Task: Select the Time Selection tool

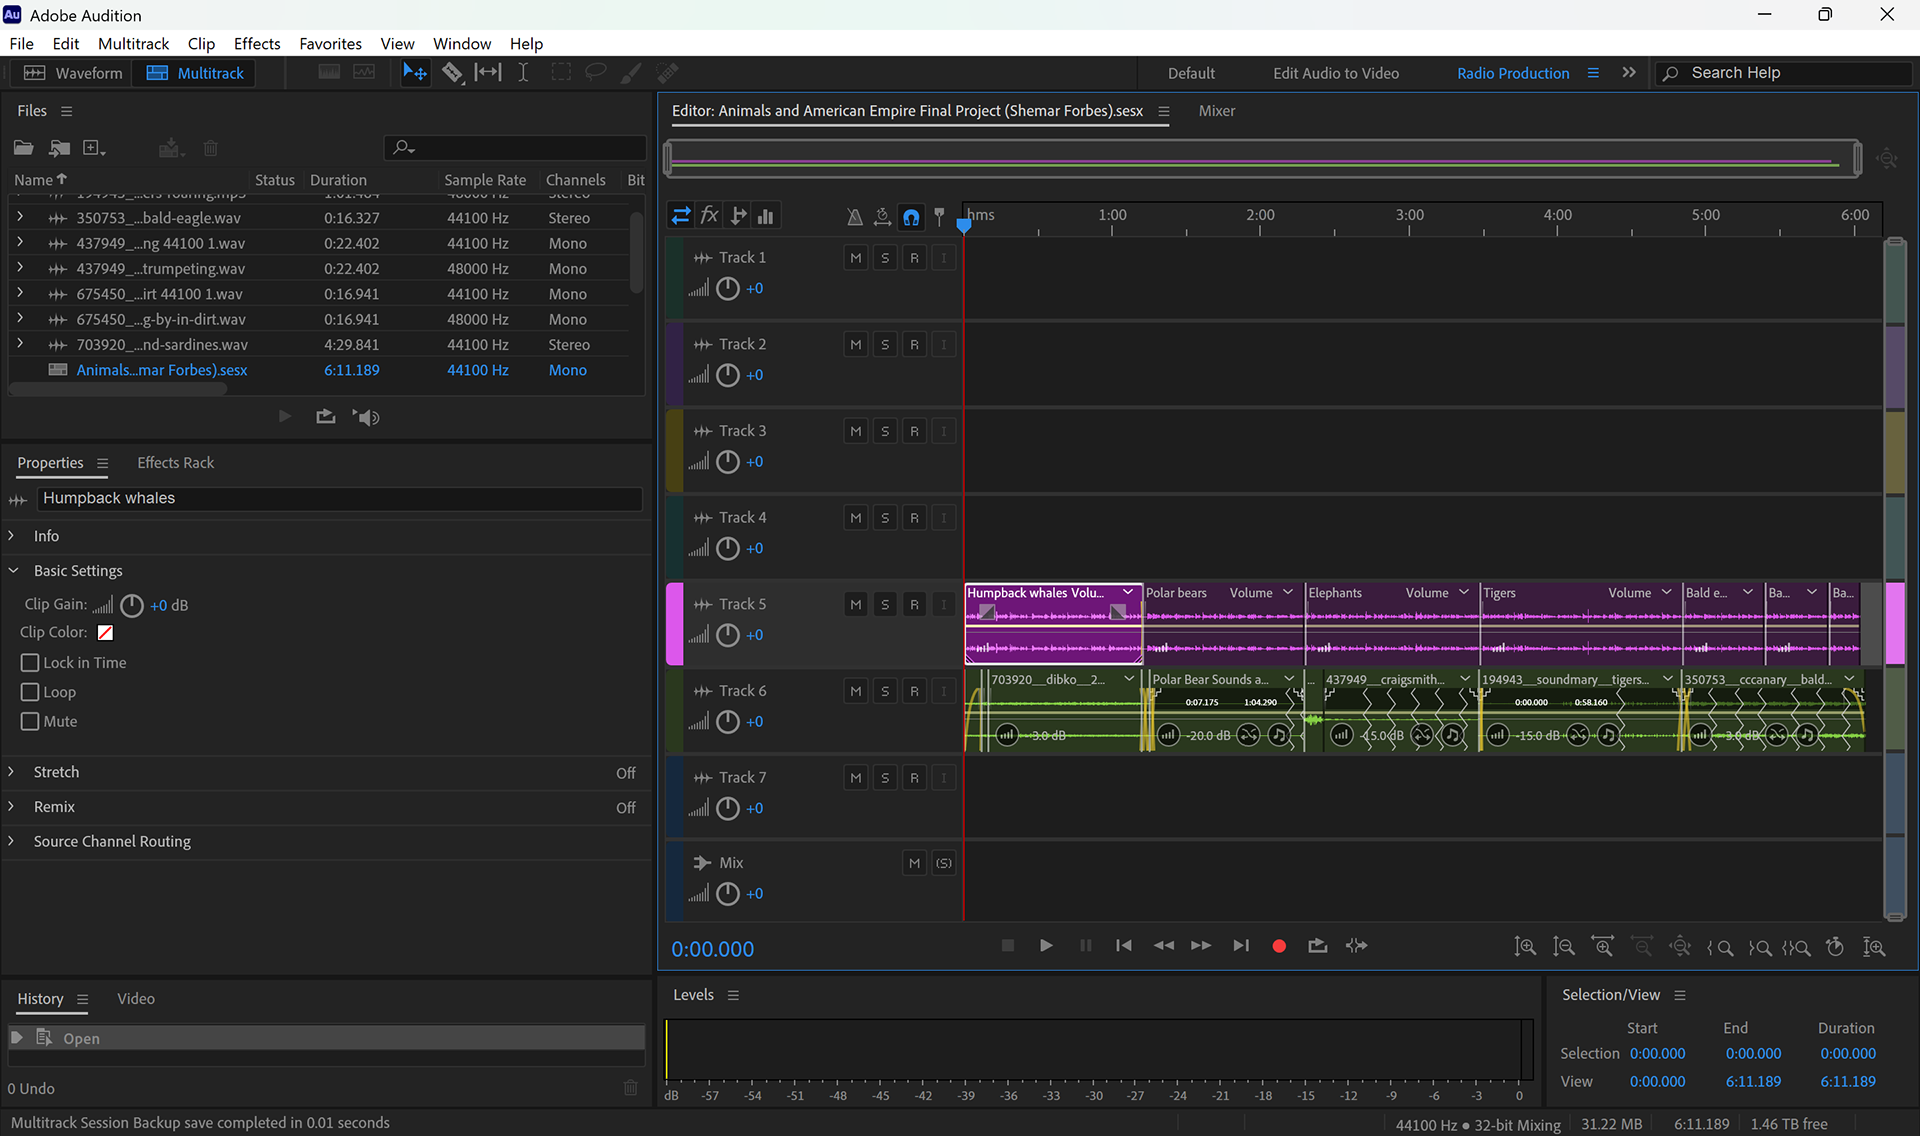Action: 523,73
